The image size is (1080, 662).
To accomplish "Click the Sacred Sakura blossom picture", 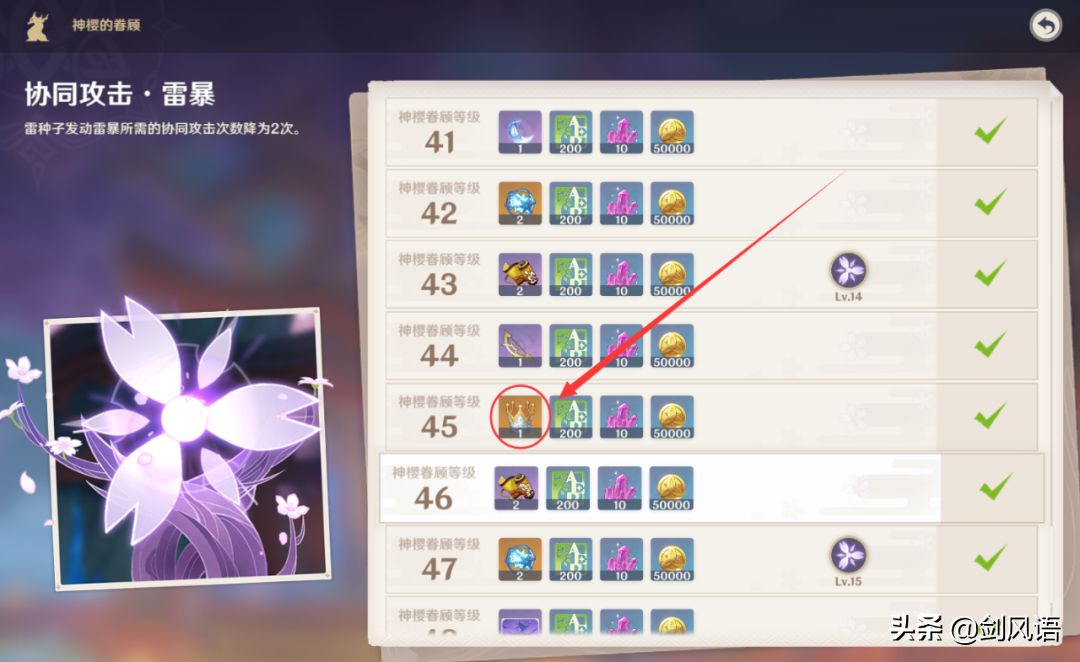I will coord(187,446).
